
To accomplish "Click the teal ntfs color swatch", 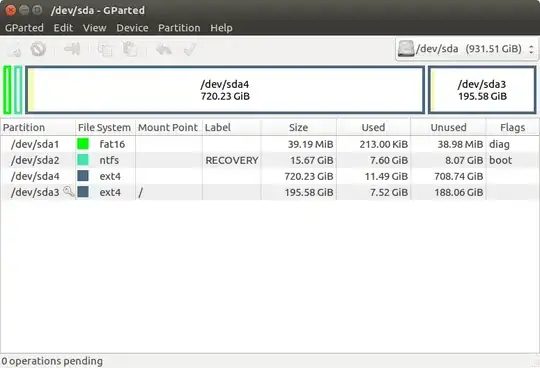I will [83, 160].
